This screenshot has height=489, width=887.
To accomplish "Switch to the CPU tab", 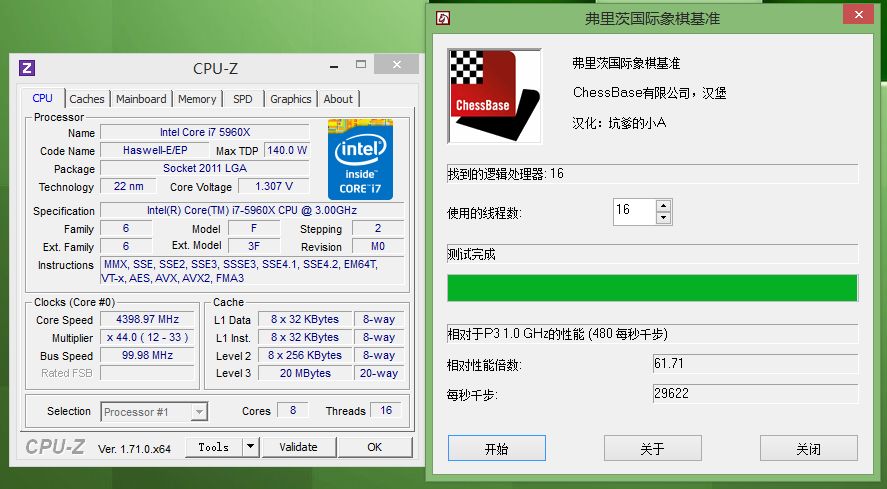I will 42,98.
